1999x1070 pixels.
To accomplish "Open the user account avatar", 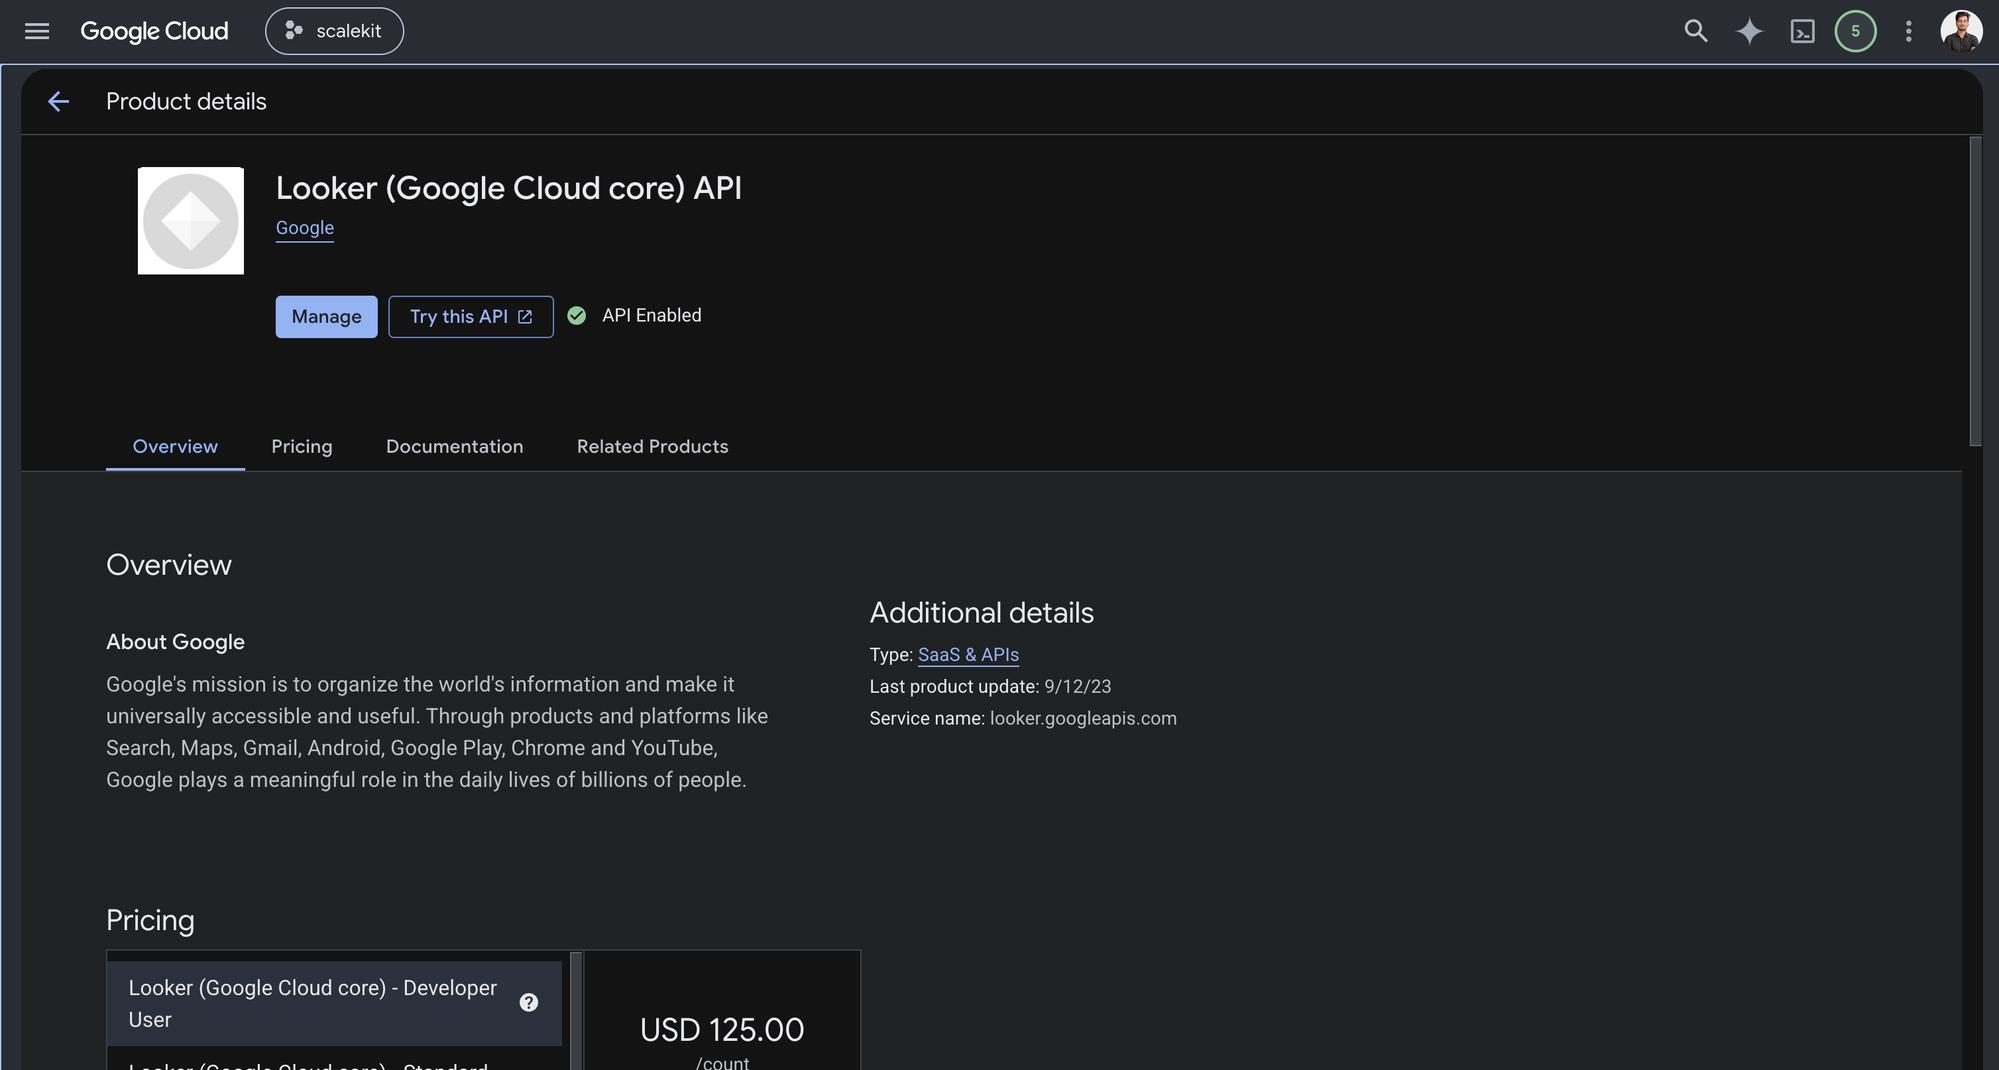I will (x=1960, y=31).
